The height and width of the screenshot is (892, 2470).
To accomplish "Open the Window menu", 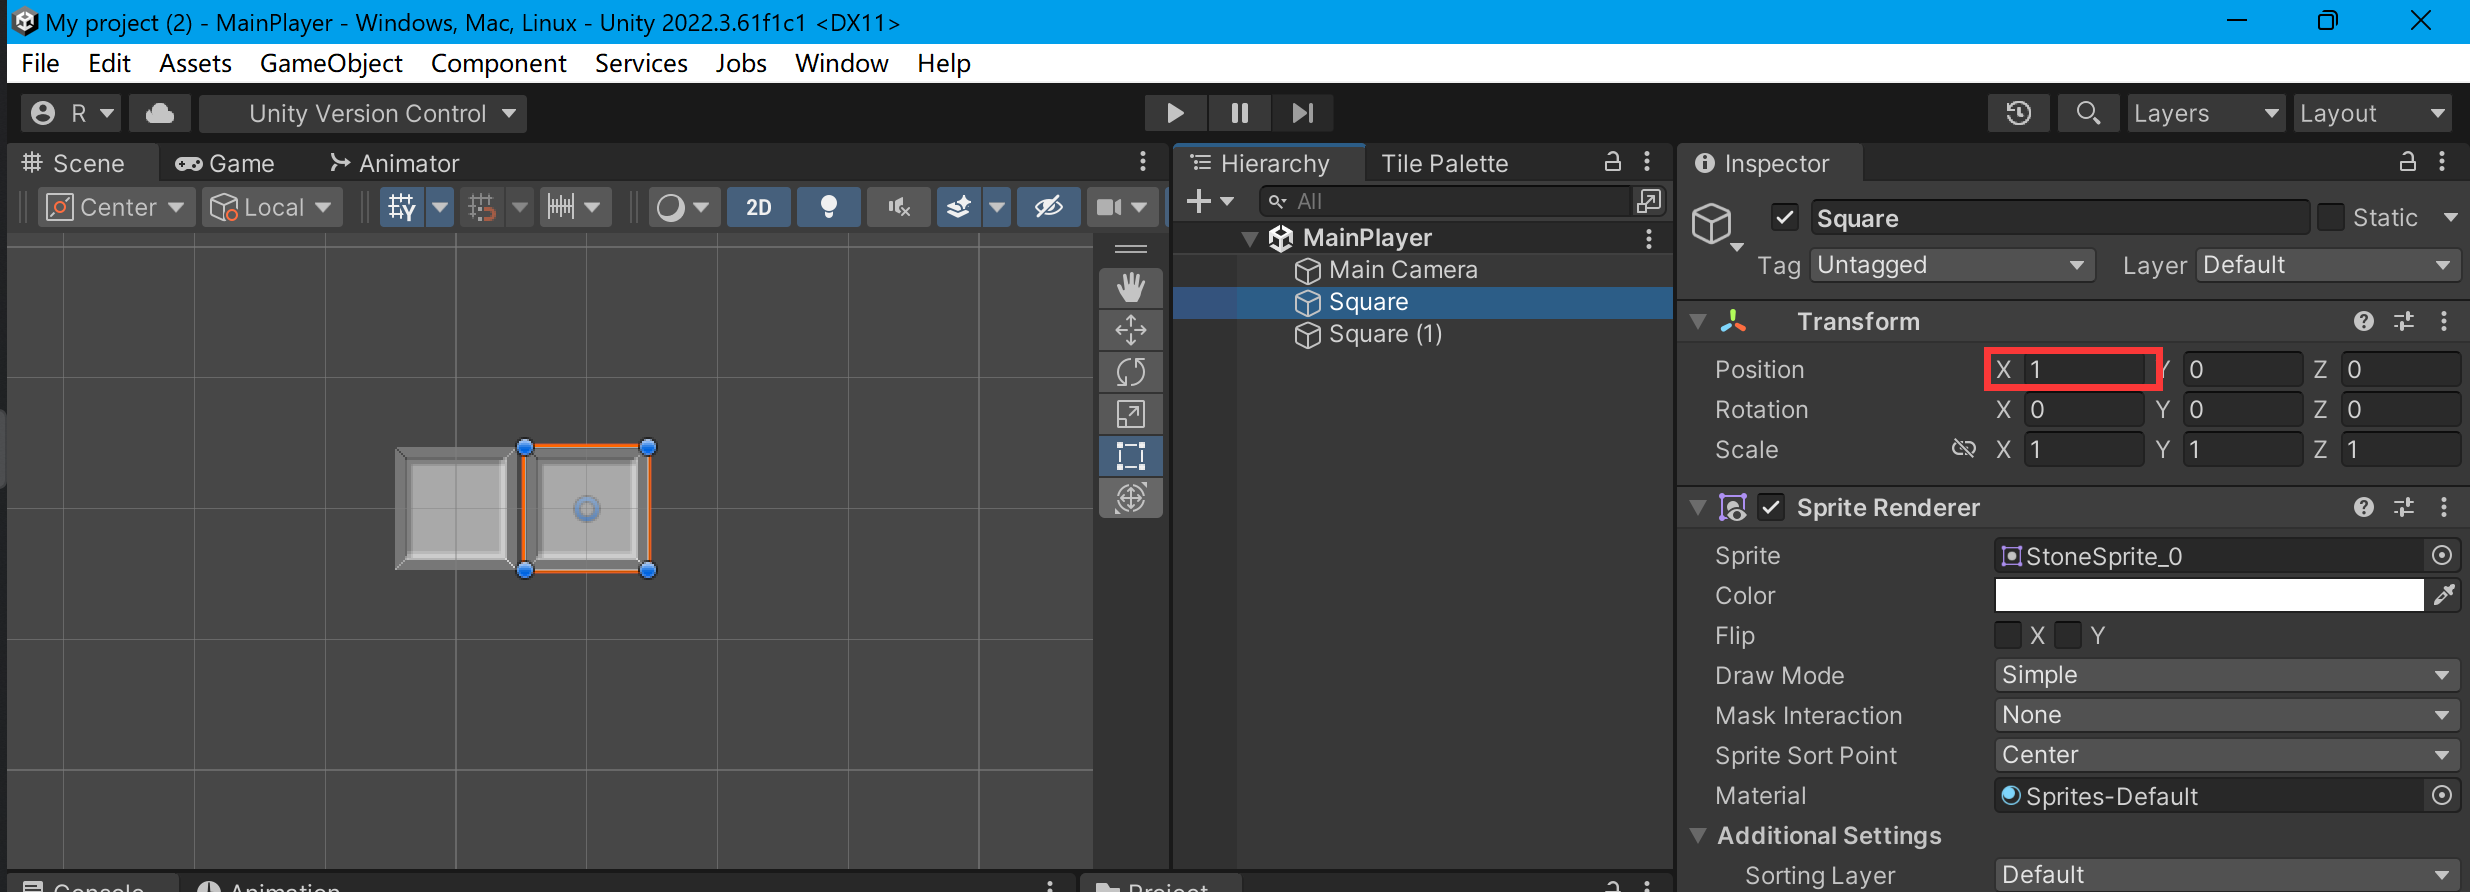I will coord(841,63).
